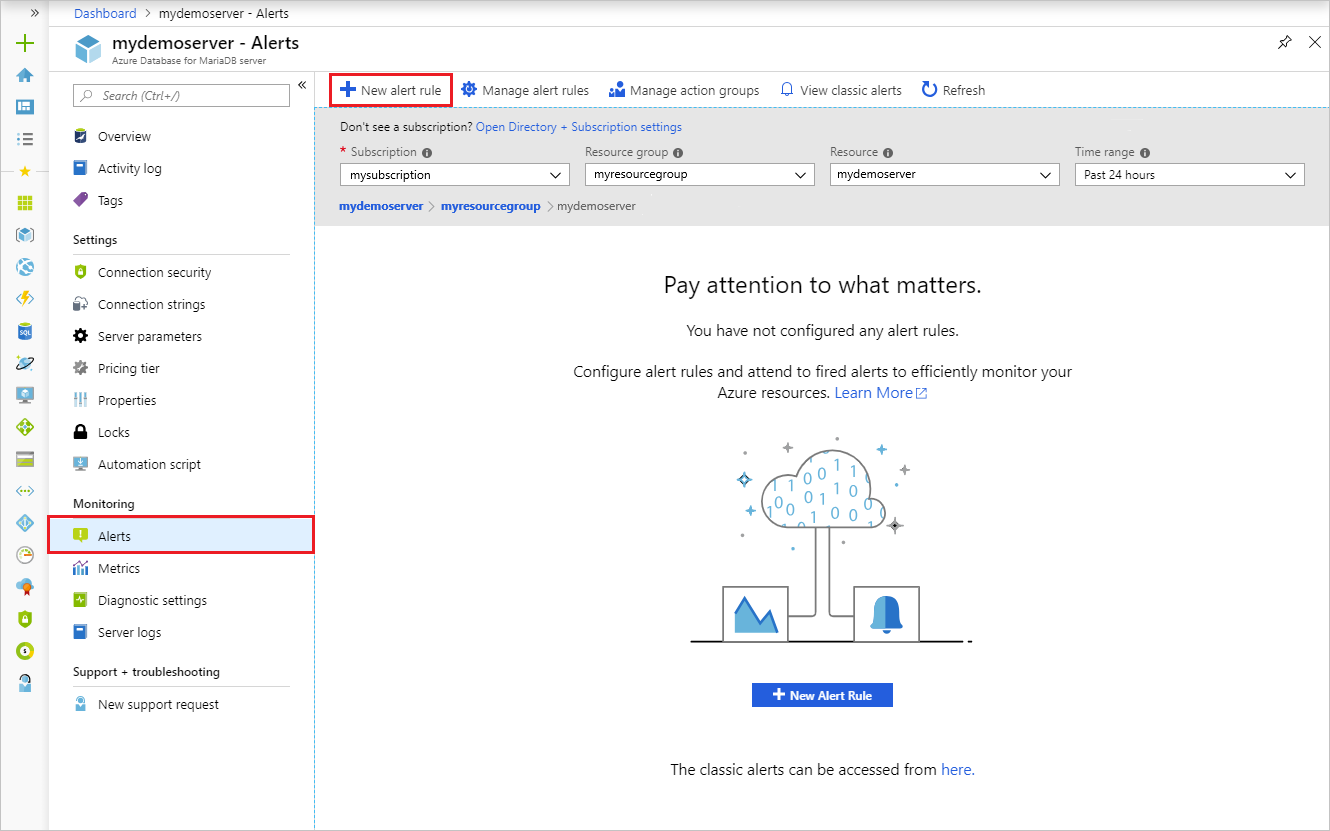Open Virtual machines monitor icon

click(x=25, y=395)
